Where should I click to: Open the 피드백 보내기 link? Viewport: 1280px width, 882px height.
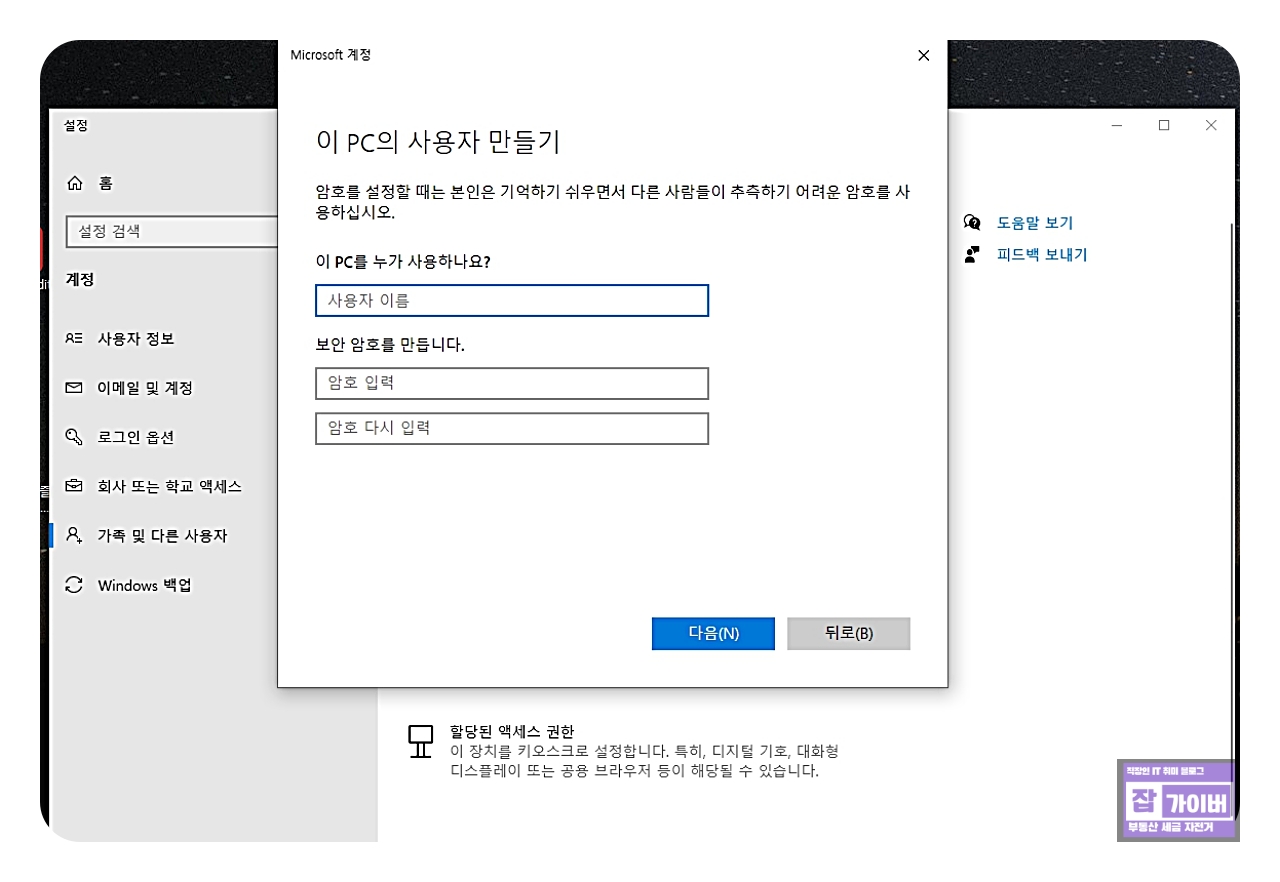[x=1042, y=255]
